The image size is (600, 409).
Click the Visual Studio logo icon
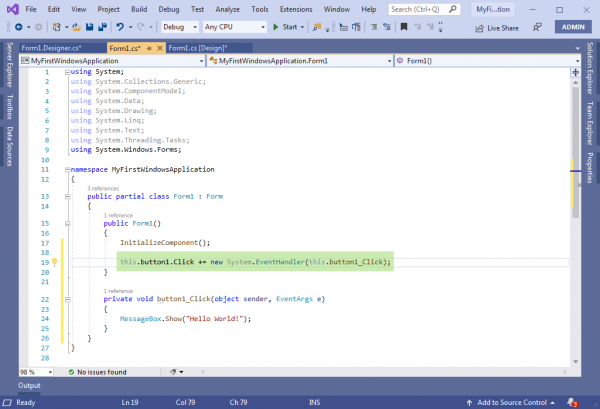pos(11,8)
